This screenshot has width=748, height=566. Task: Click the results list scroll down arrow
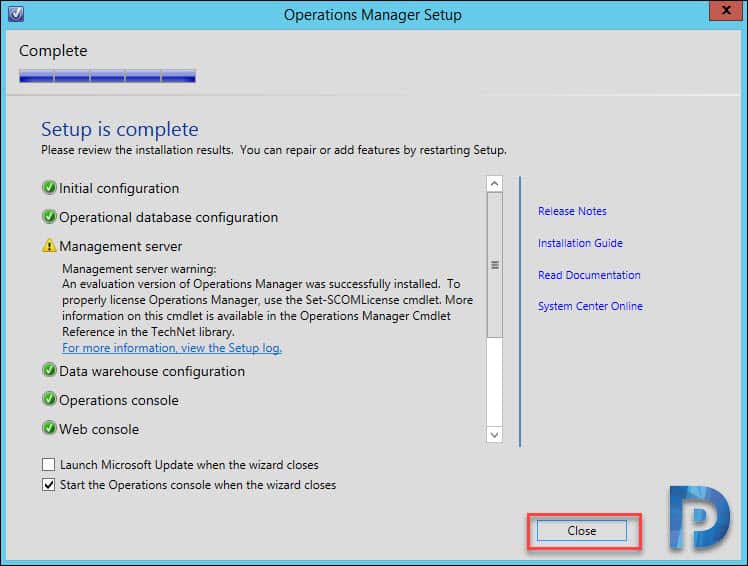pos(494,435)
